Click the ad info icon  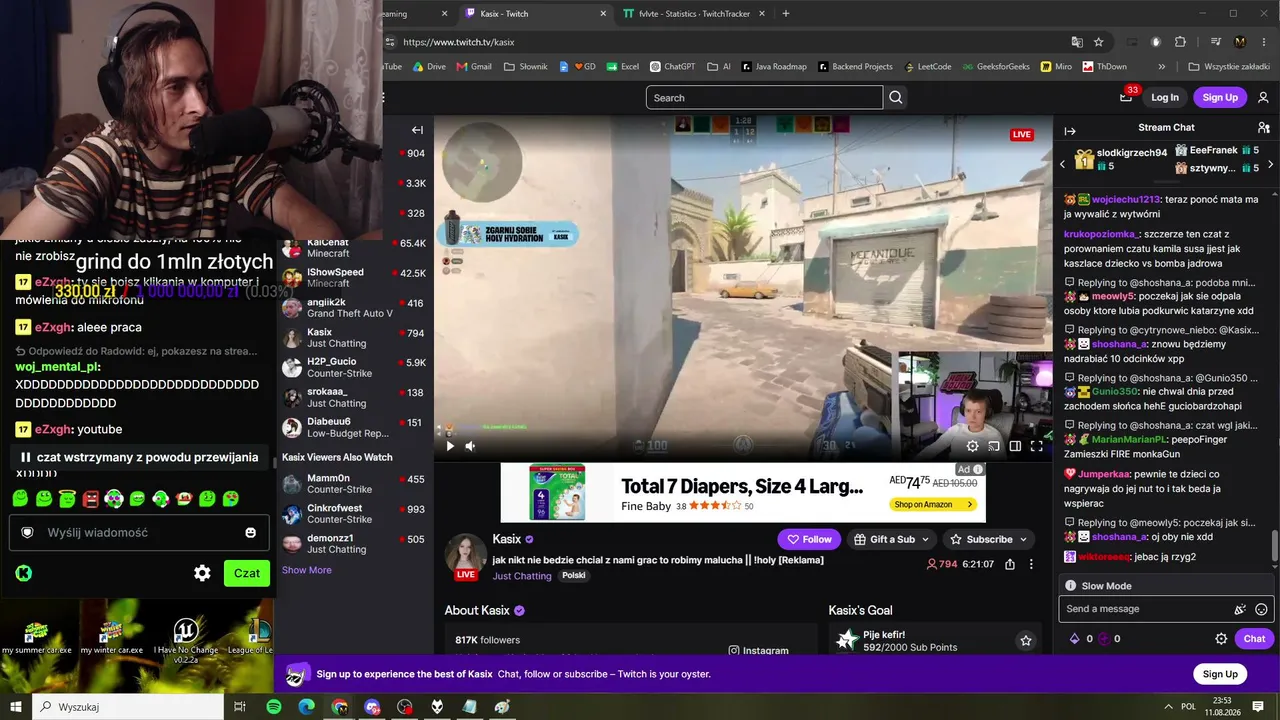click(x=978, y=469)
